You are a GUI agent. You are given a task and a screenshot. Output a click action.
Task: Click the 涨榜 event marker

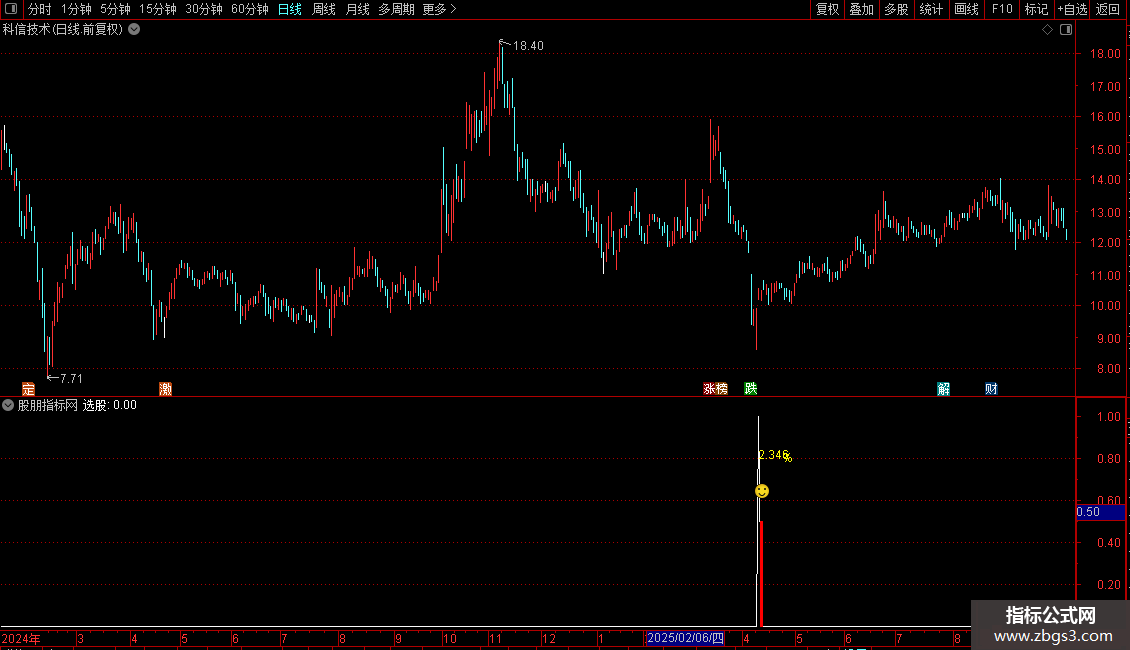716,389
